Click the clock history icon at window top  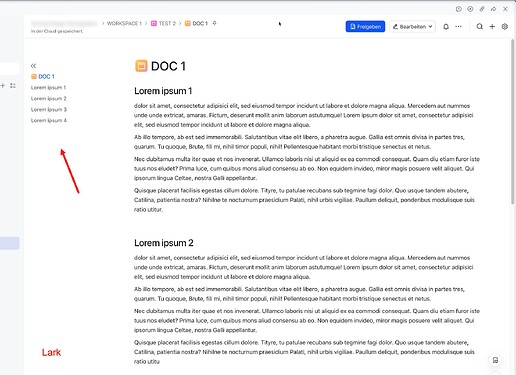point(459,9)
